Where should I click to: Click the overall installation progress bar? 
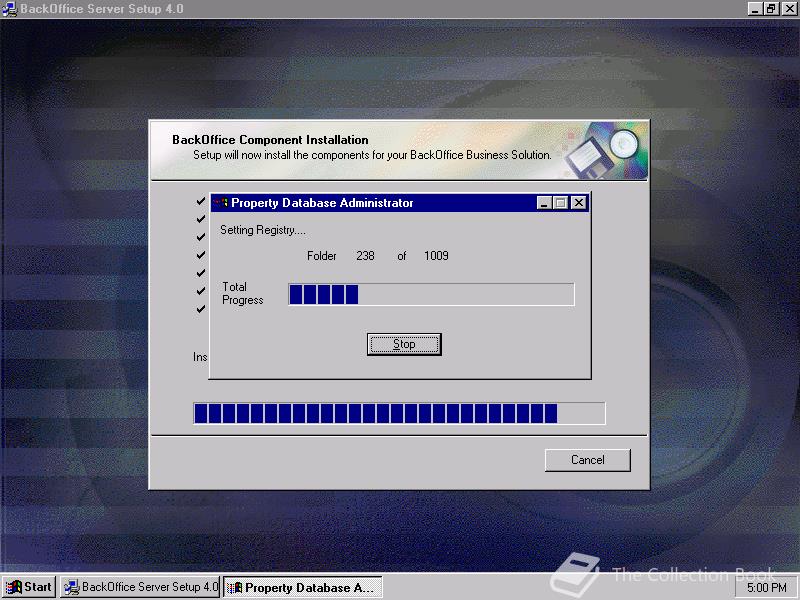[399, 413]
